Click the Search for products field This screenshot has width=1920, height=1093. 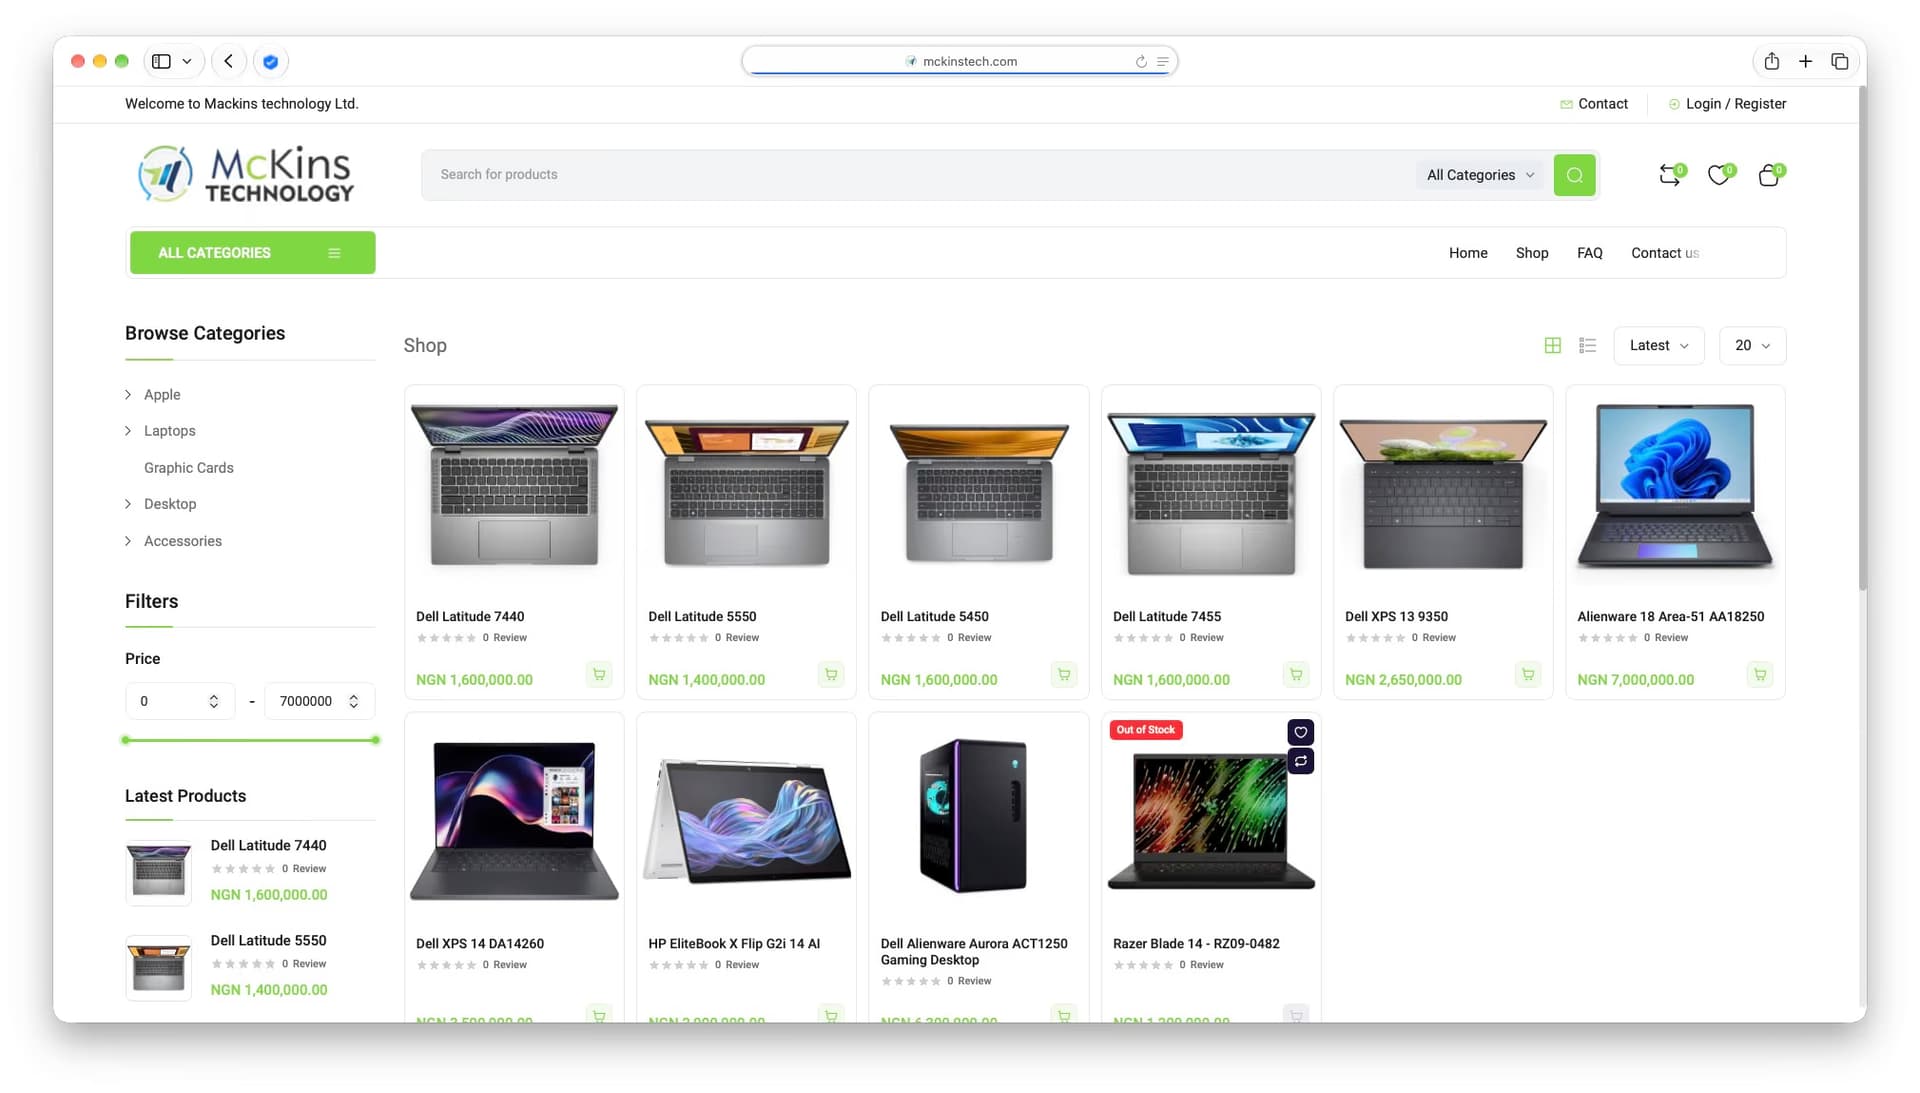920,175
